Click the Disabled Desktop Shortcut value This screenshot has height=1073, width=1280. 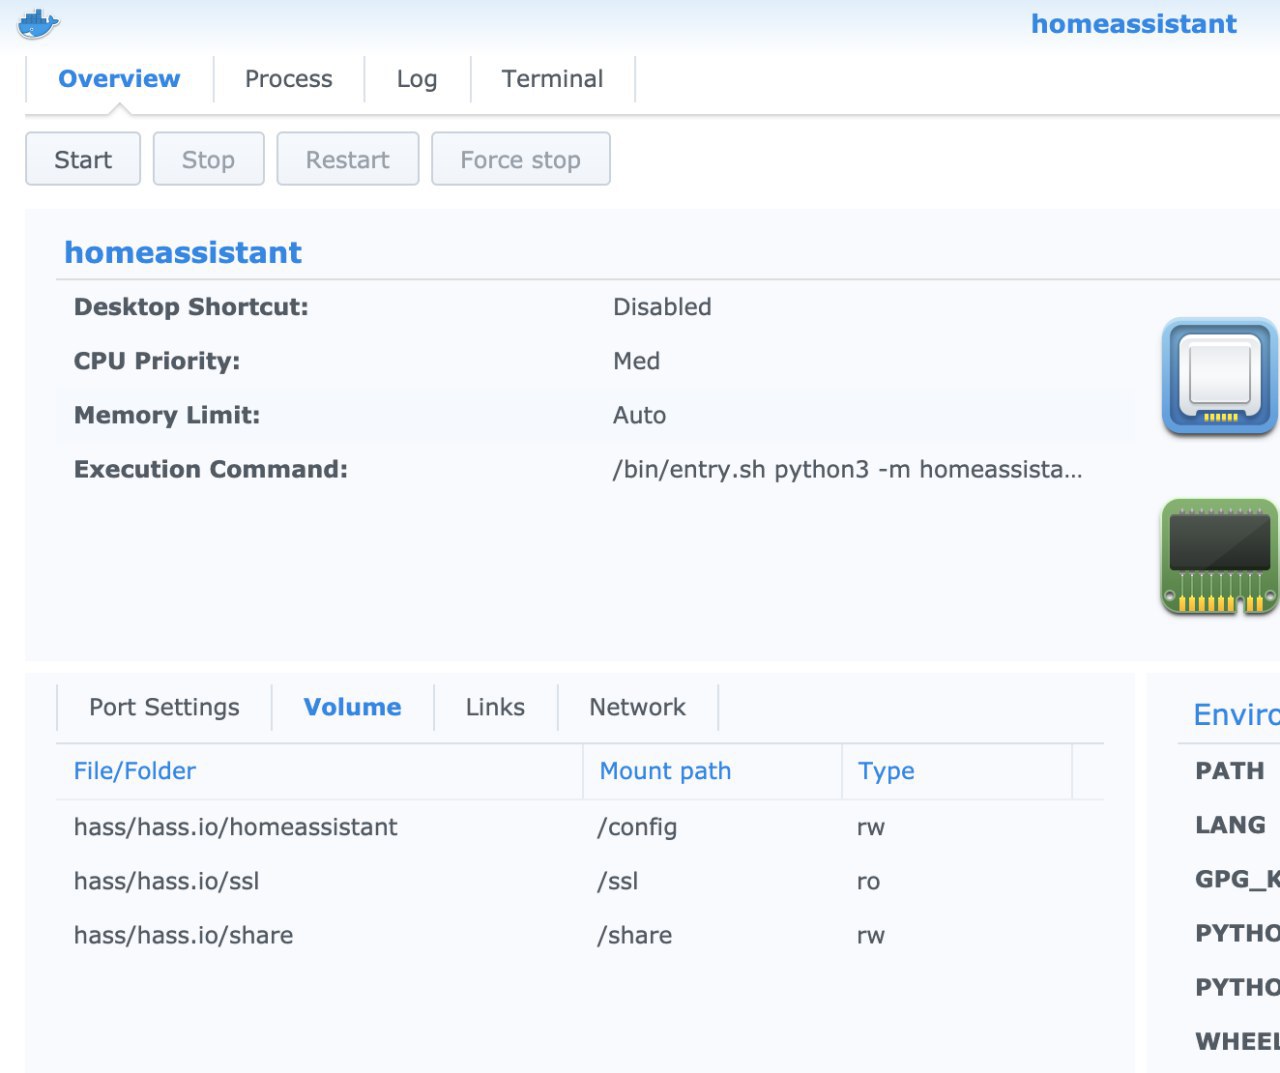[x=662, y=307]
